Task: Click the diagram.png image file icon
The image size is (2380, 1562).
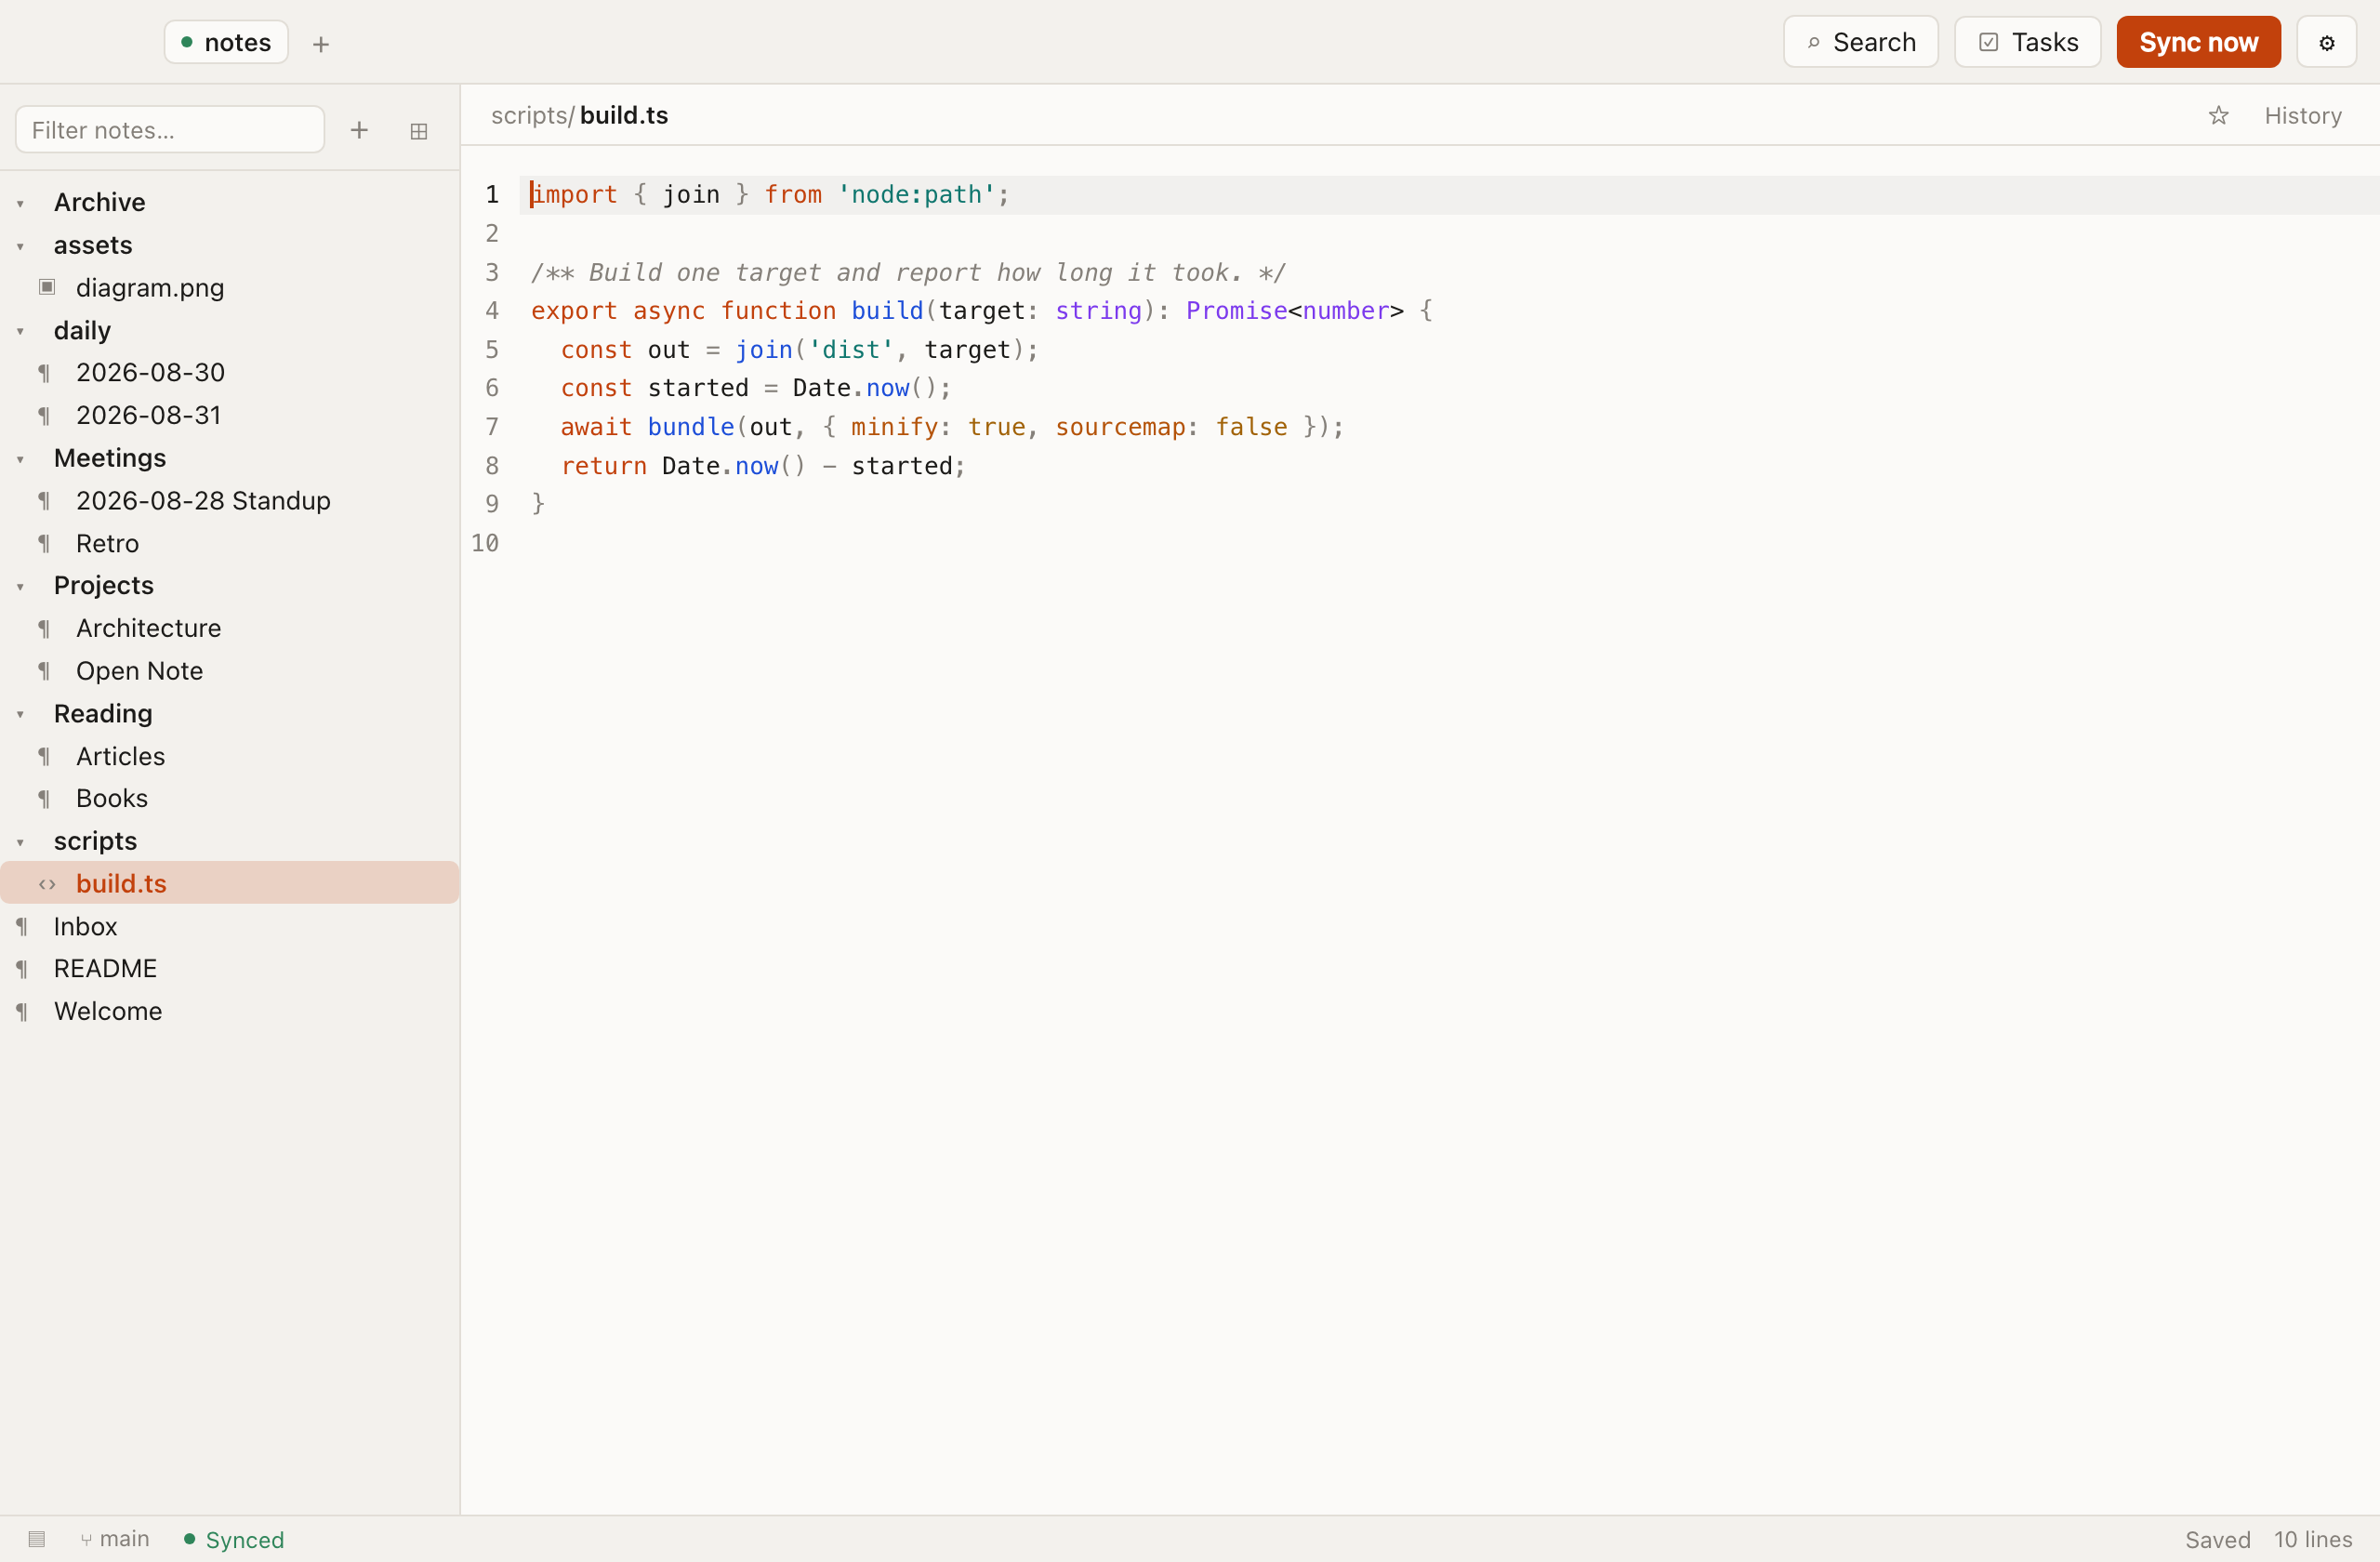Action: pos(47,287)
